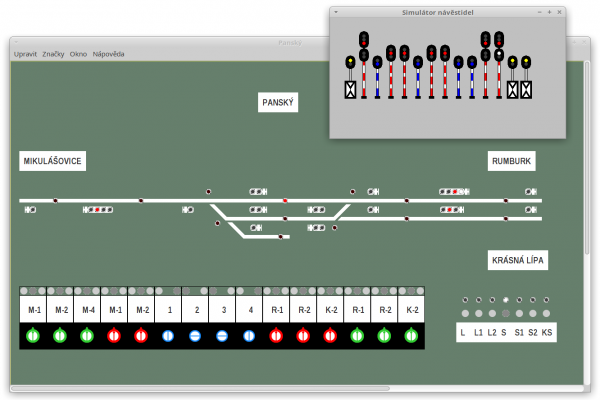Open the Značky menu
Viewport: 600px width, 400px height.
[53, 54]
